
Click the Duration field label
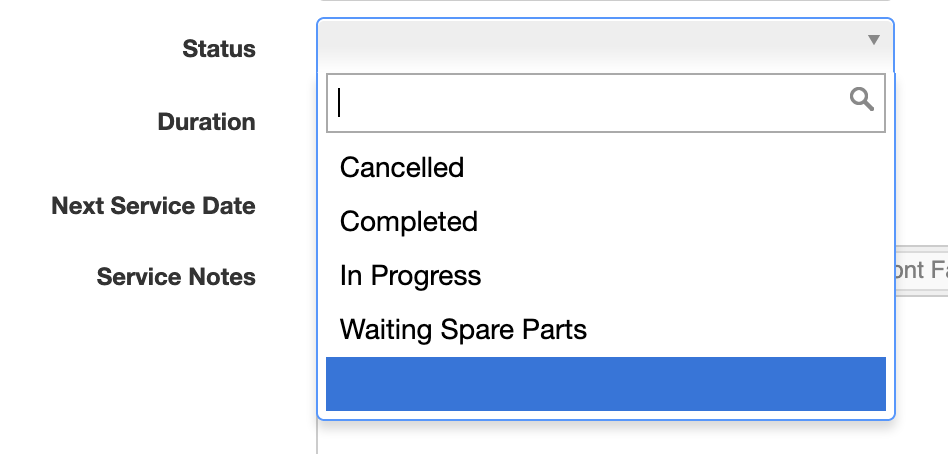click(x=206, y=122)
